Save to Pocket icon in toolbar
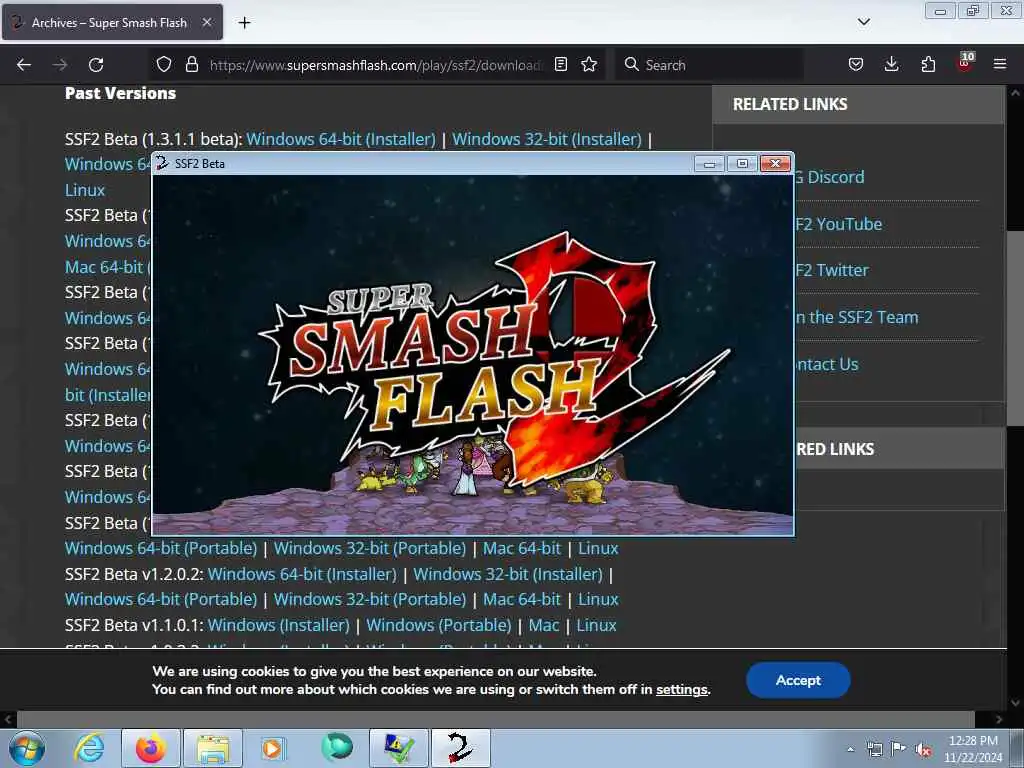This screenshot has height=768, width=1024. [856, 64]
